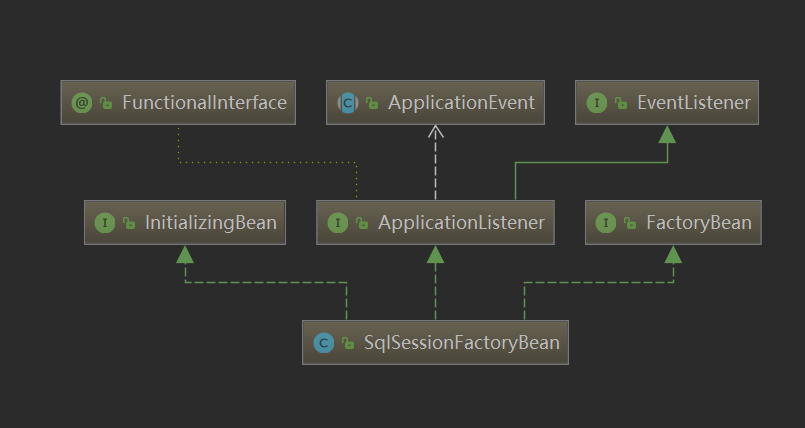Click the open arrowhead pointing into ApplicationEvent

tap(435, 132)
